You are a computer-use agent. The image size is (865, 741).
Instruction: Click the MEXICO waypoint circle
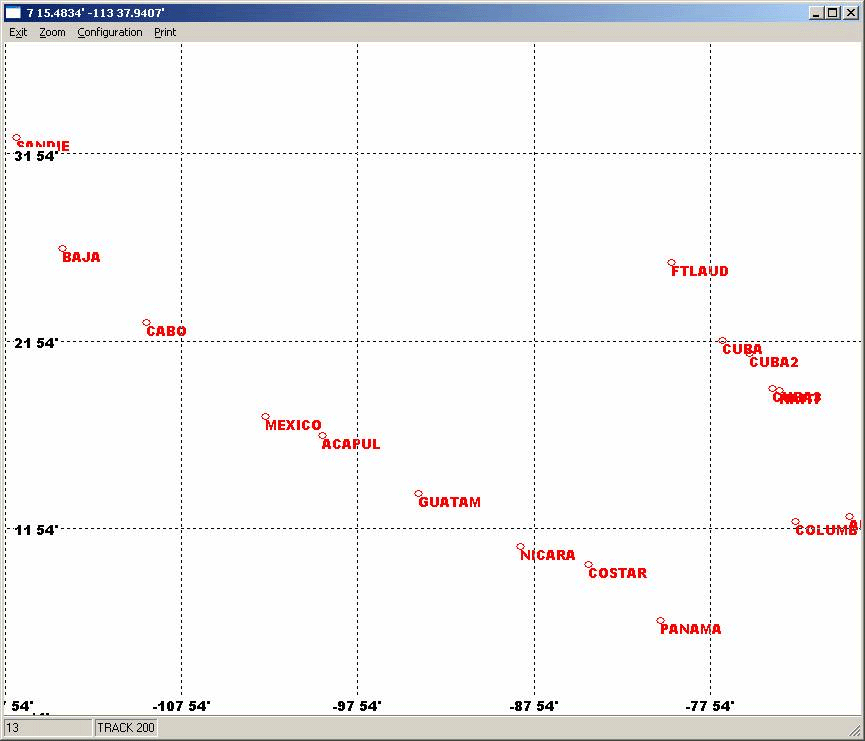[265, 417]
